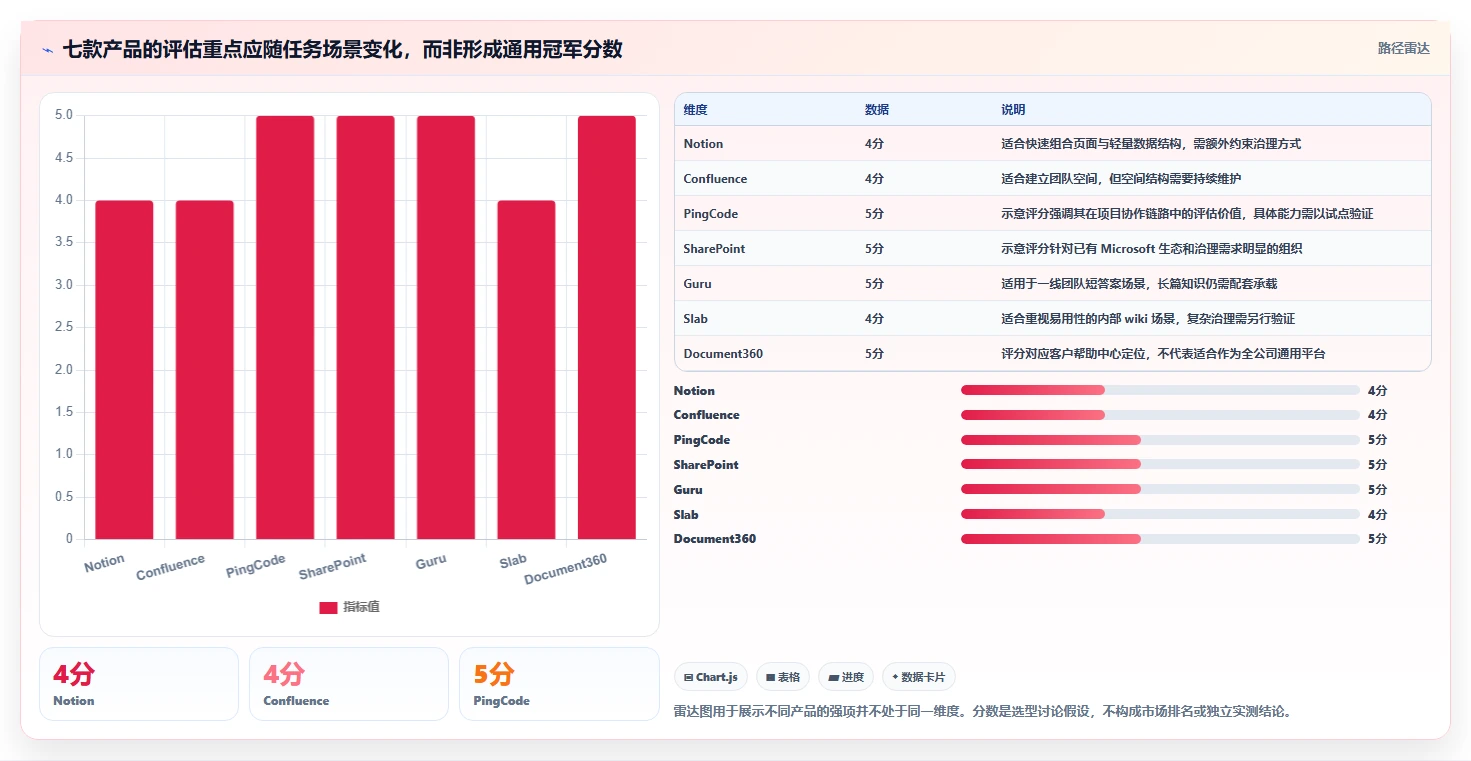Click the 路径雷达 label in the header
Screen dimensions: 1471x761
(1403, 48)
